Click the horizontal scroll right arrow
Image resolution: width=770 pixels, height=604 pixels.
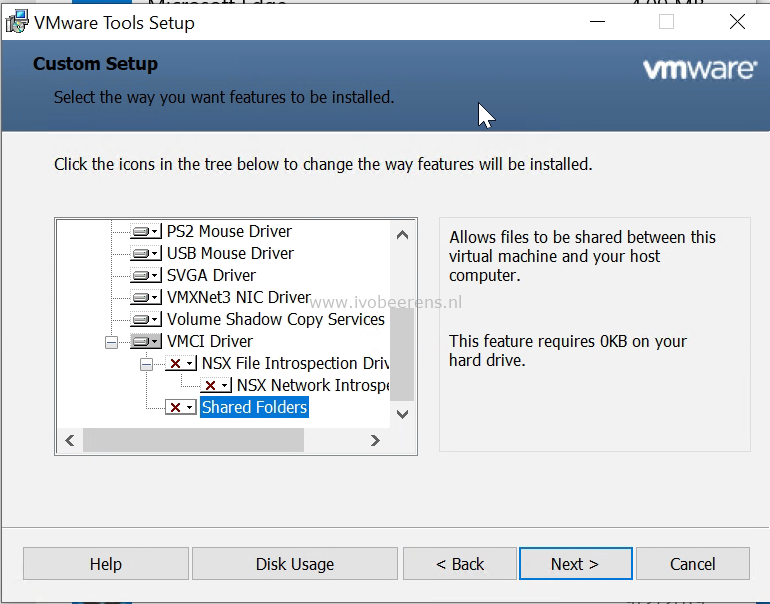tap(375, 440)
